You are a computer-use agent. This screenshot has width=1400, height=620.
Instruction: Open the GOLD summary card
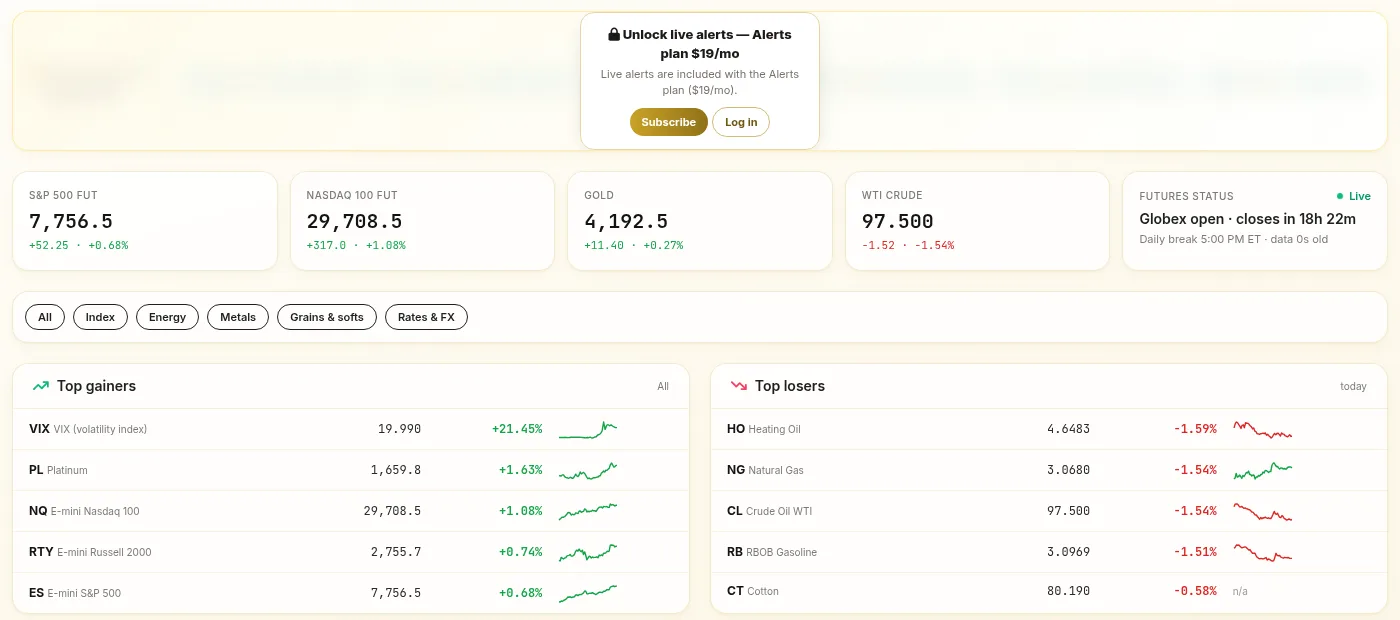(x=700, y=221)
